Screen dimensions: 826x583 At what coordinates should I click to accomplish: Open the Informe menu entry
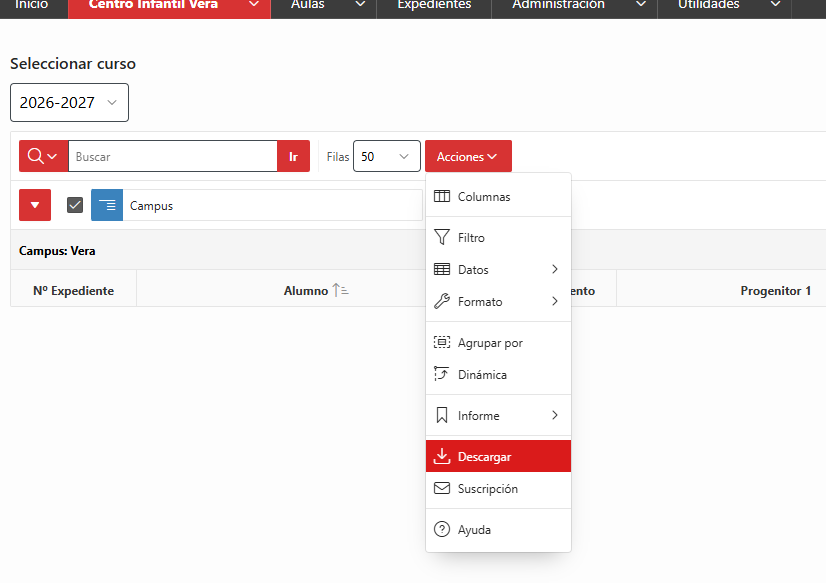(498, 416)
